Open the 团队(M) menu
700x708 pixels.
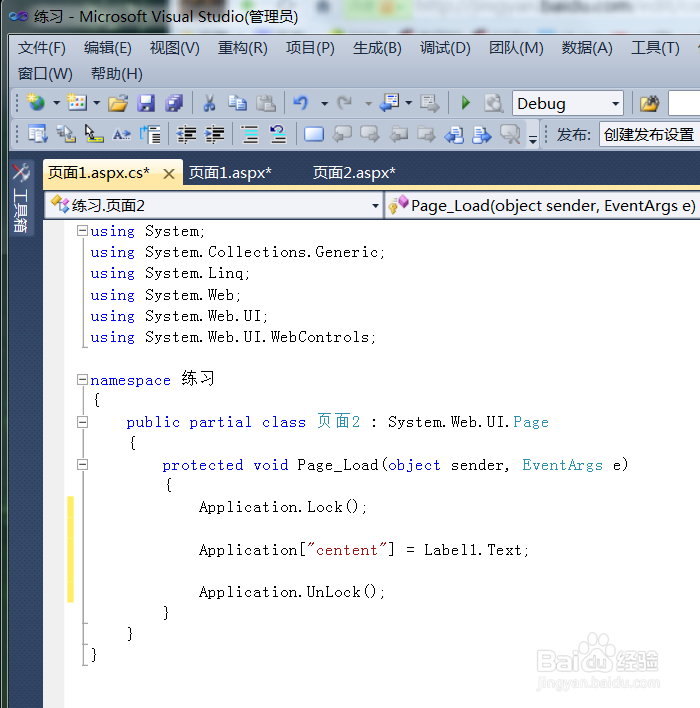[x=516, y=47]
